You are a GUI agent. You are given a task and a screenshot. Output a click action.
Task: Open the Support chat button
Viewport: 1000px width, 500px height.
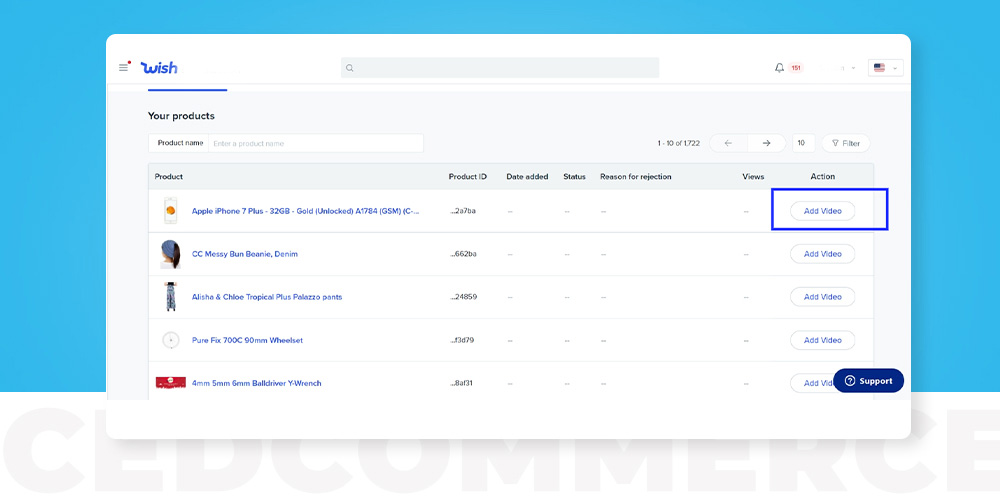868,381
